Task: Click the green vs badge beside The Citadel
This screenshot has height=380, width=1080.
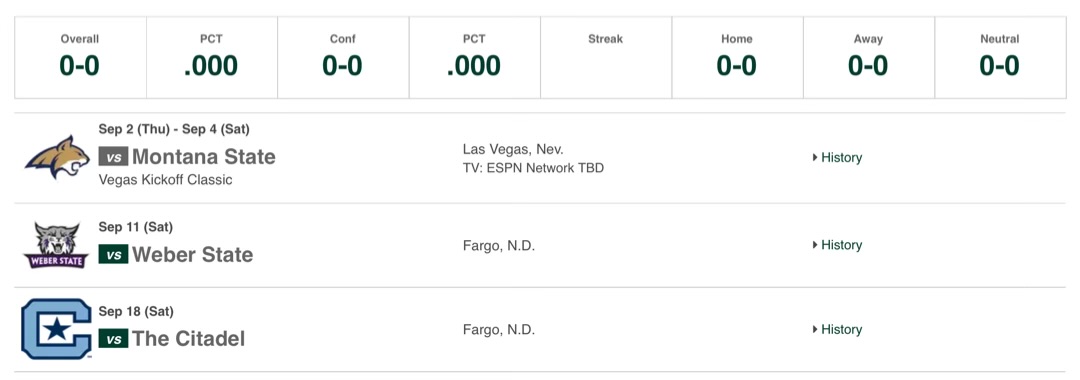Action: pos(113,339)
